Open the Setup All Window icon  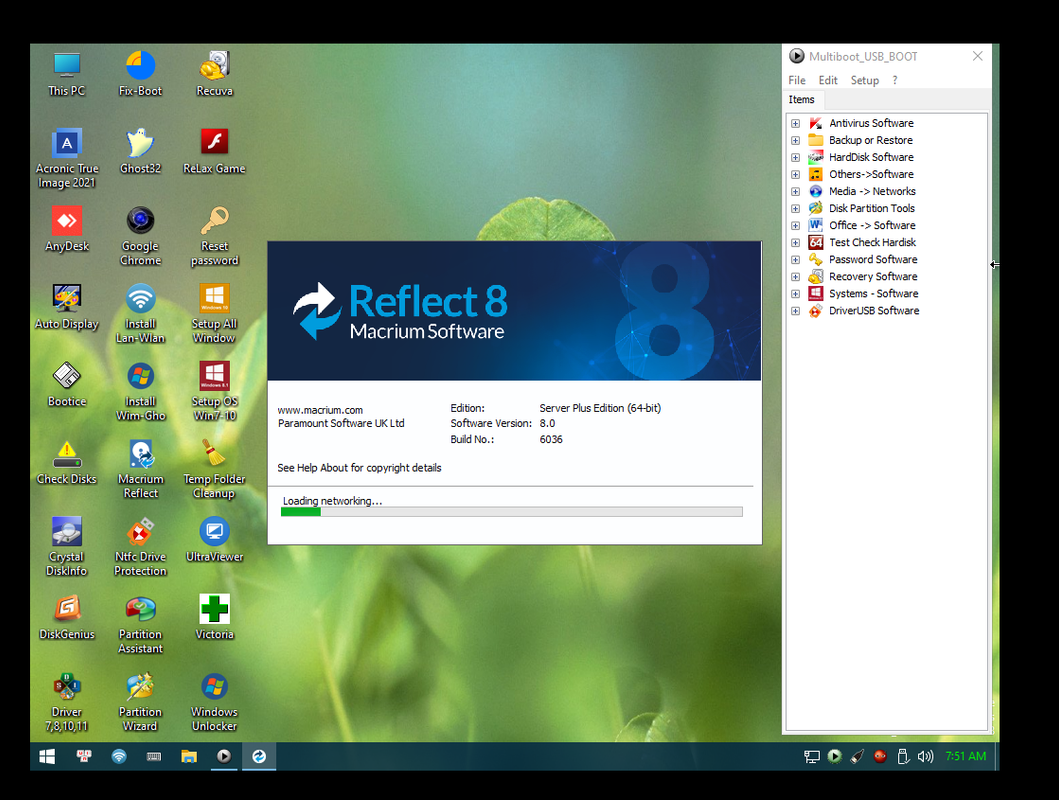coord(214,314)
